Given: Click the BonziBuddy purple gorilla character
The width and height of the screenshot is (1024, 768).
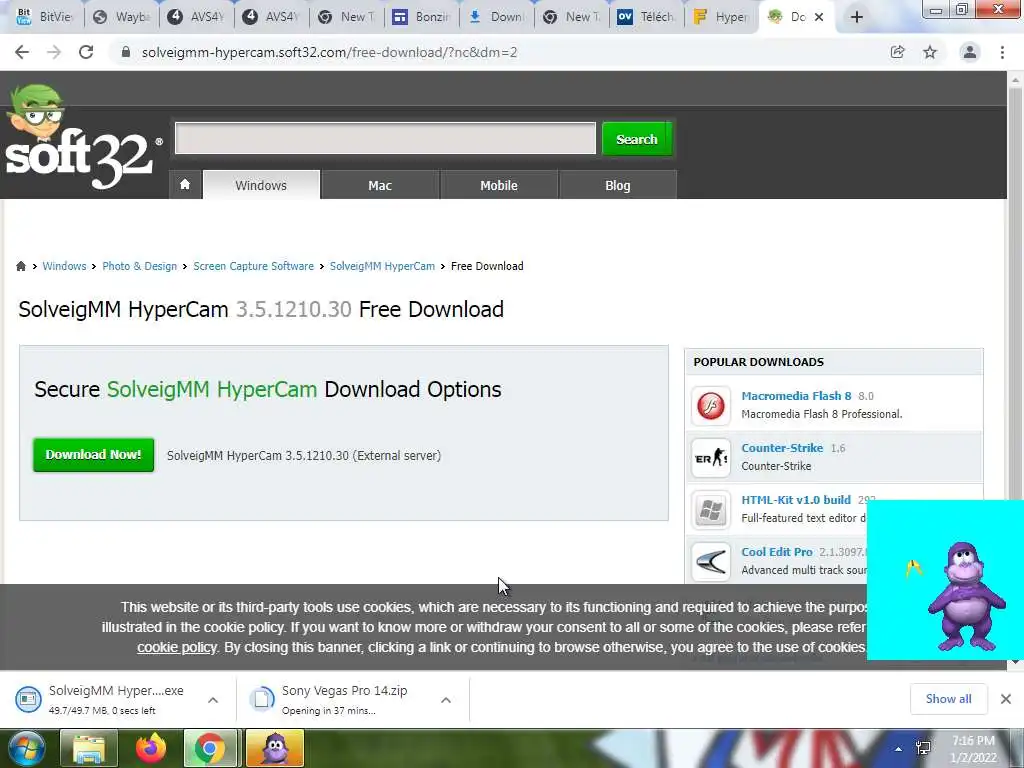Looking at the screenshot, I should 967,596.
